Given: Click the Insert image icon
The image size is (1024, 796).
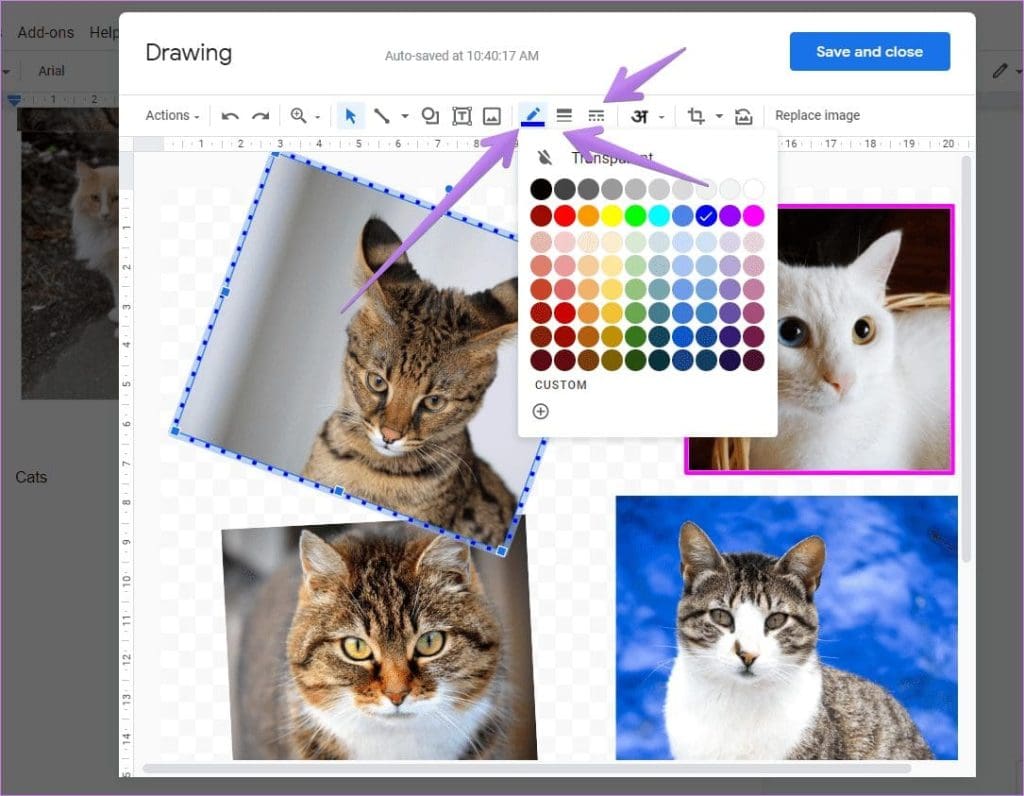Looking at the screenshot, I should coord(492,115).
